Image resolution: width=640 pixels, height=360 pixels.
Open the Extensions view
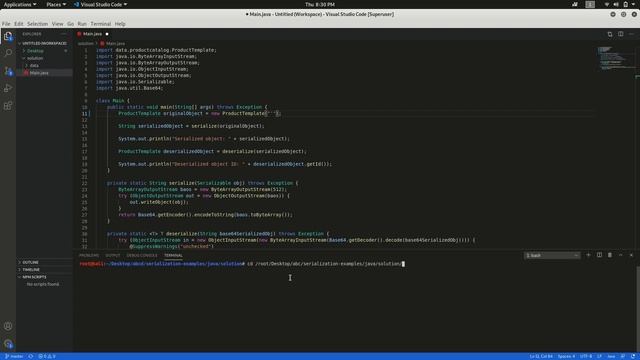(x=8, y=106)
